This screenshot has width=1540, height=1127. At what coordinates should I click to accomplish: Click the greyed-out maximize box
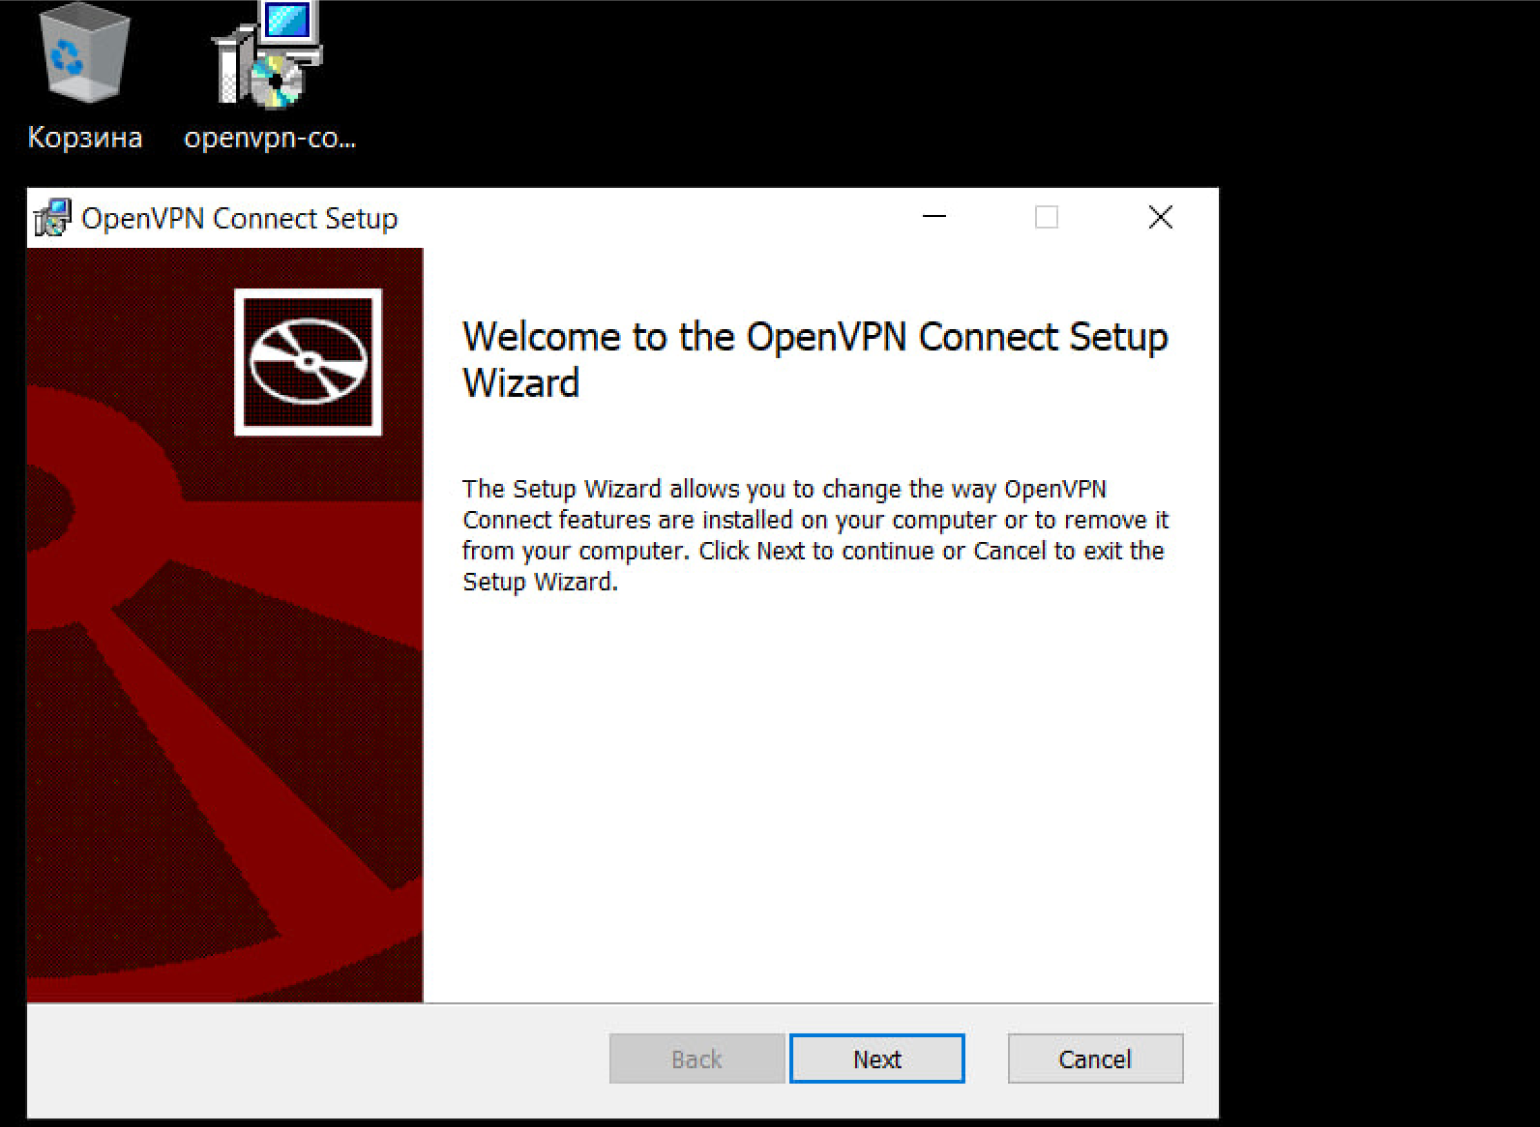[x=1046, y=217]
